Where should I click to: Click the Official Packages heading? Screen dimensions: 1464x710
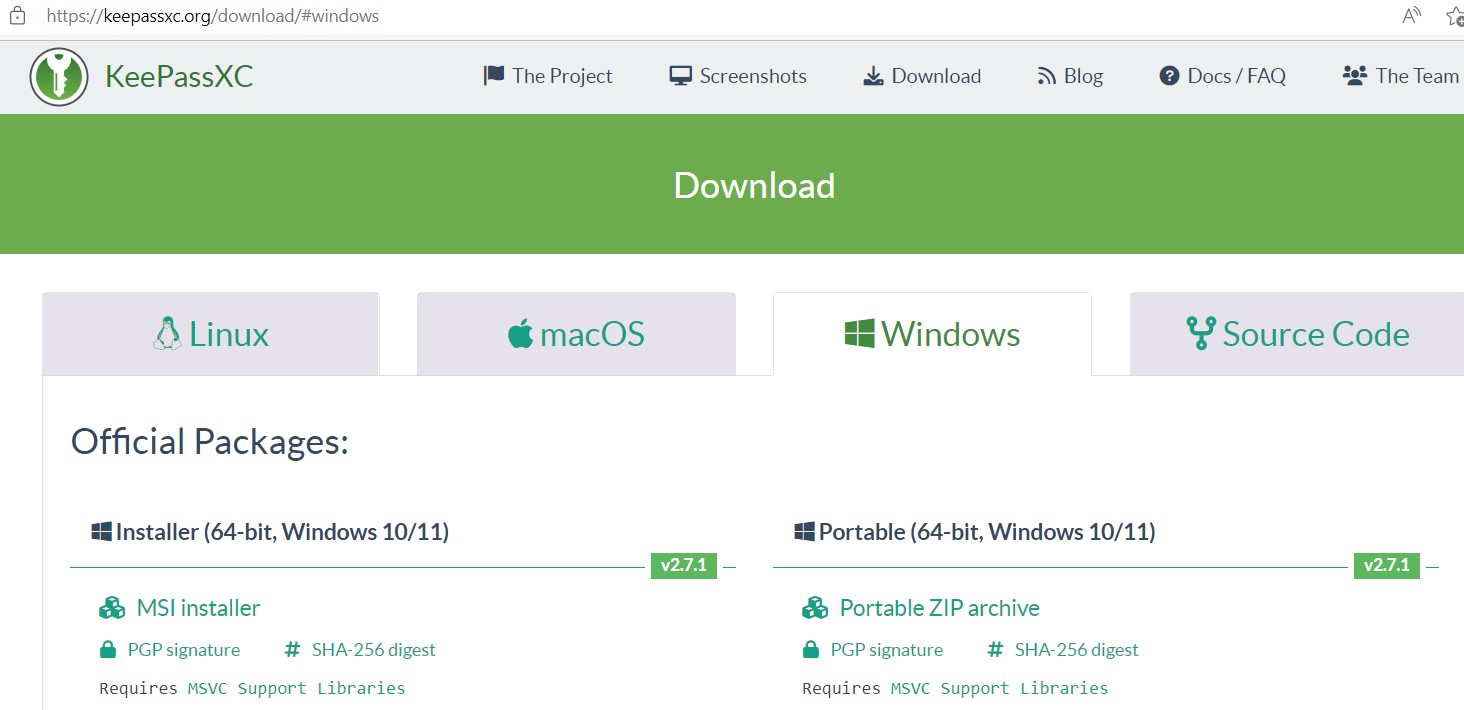[210, 441]
